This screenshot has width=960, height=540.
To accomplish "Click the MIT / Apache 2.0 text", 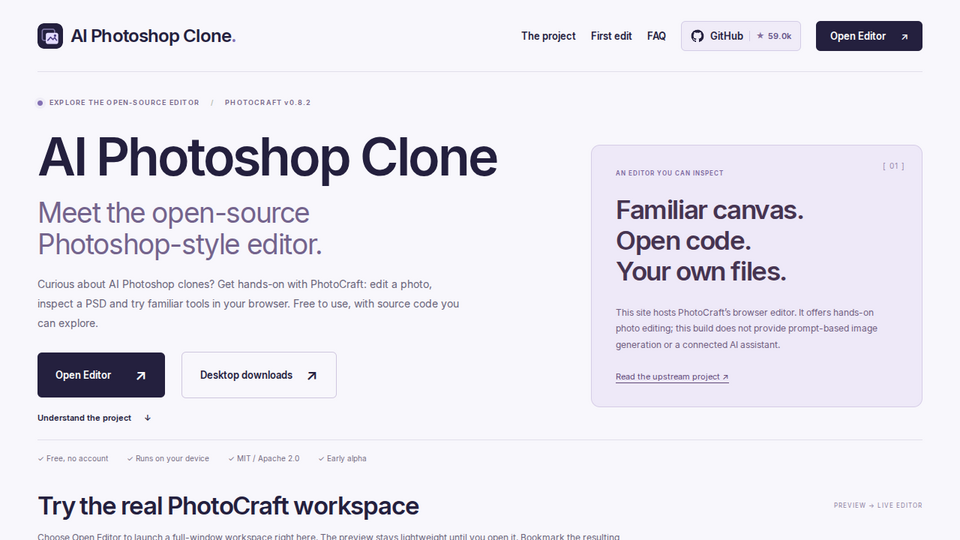I will pyautogui.click(x=268, y=459).
